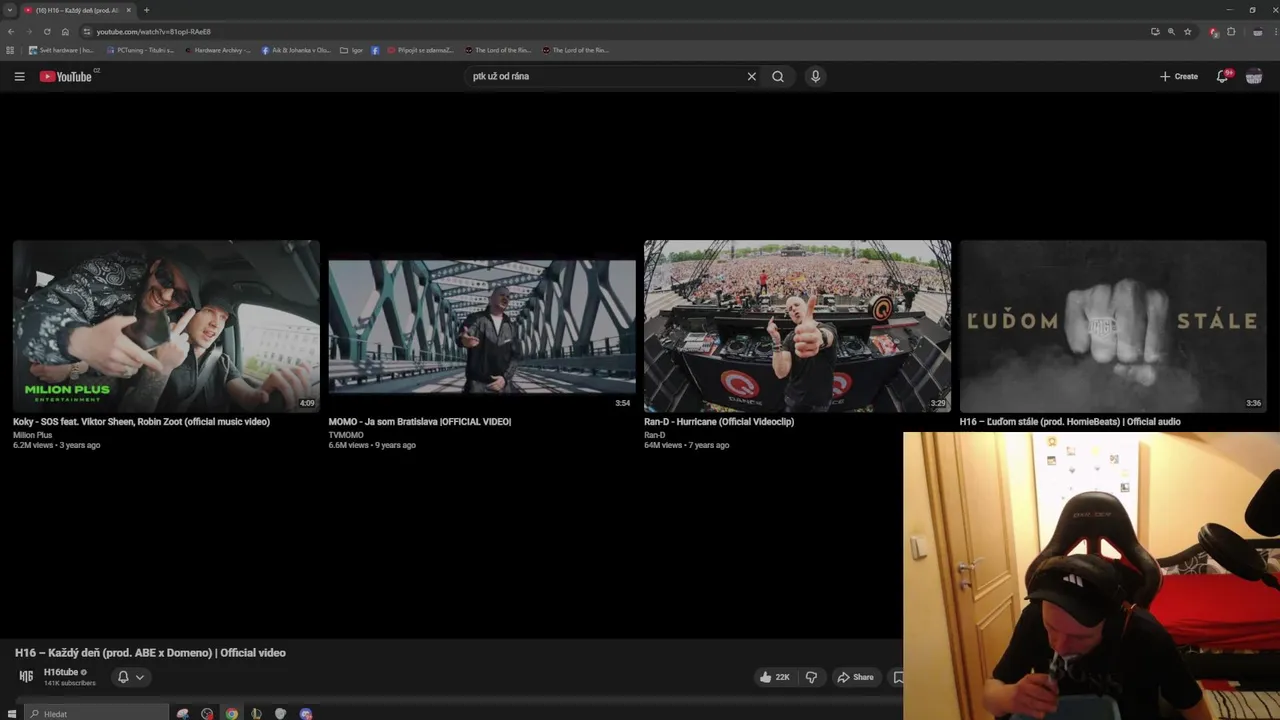Open the apps grid in bookmarks bar

[x=10, y=50]
